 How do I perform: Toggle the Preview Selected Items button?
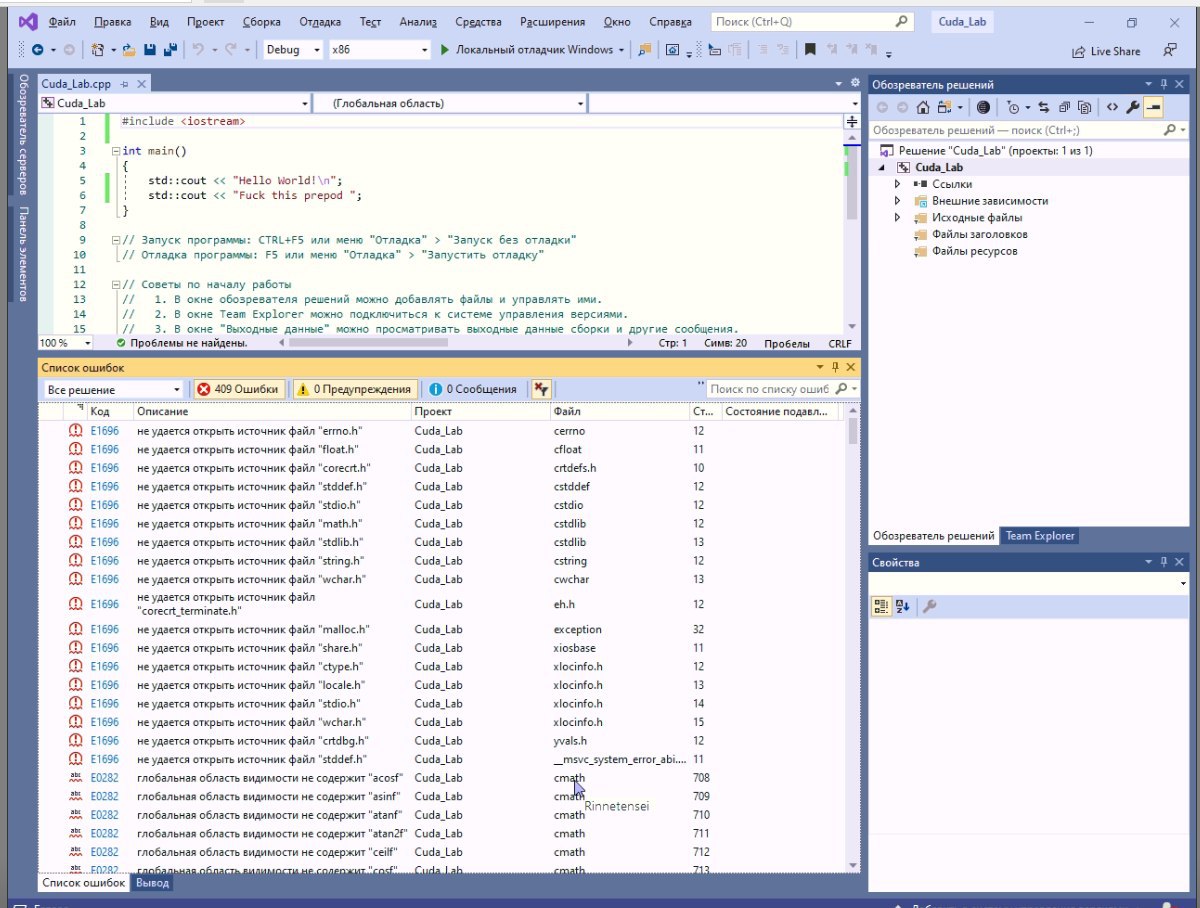1153,107
